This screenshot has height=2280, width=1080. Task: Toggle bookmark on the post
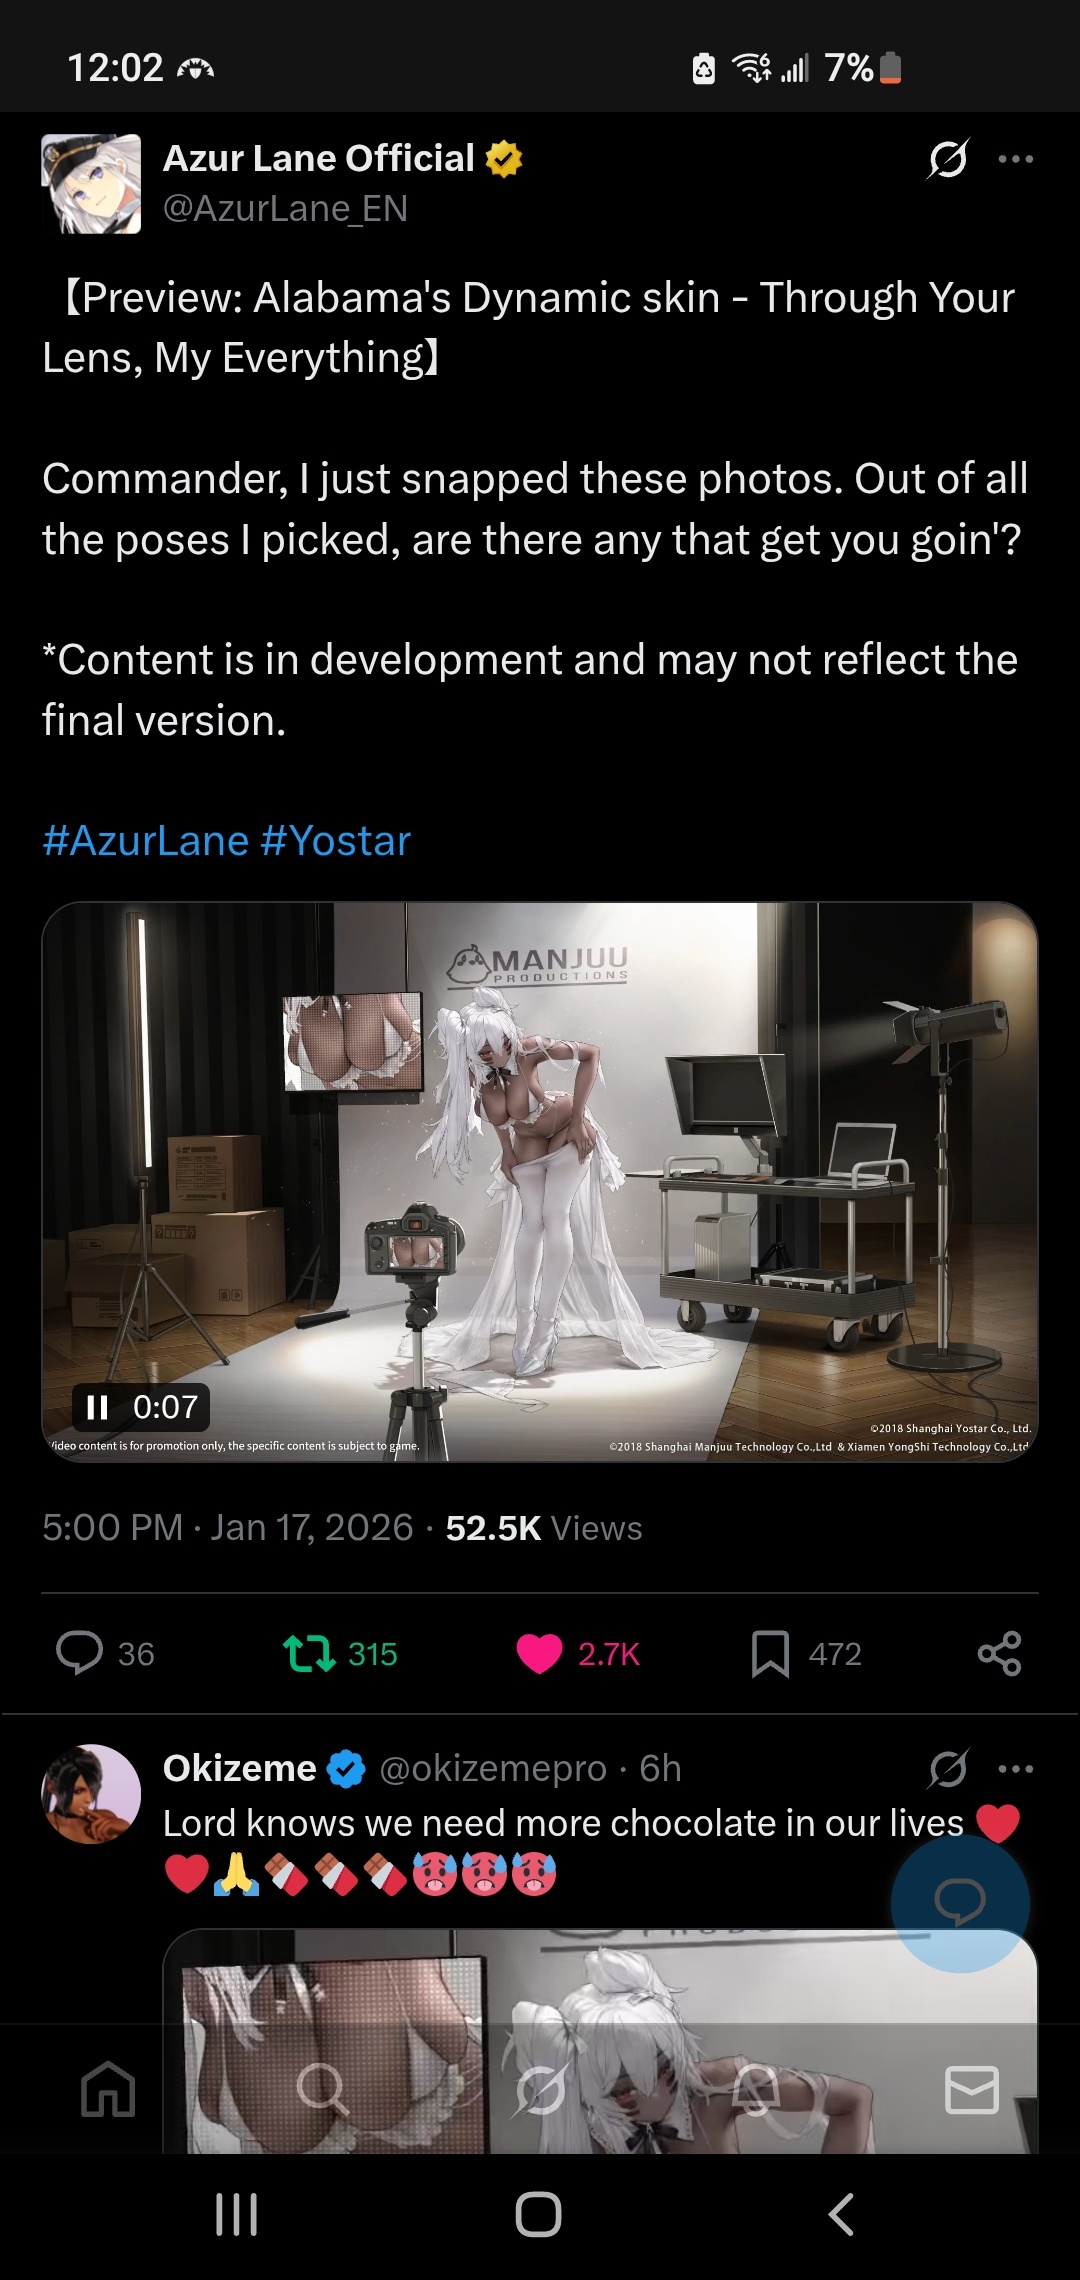click(770, 1653)
